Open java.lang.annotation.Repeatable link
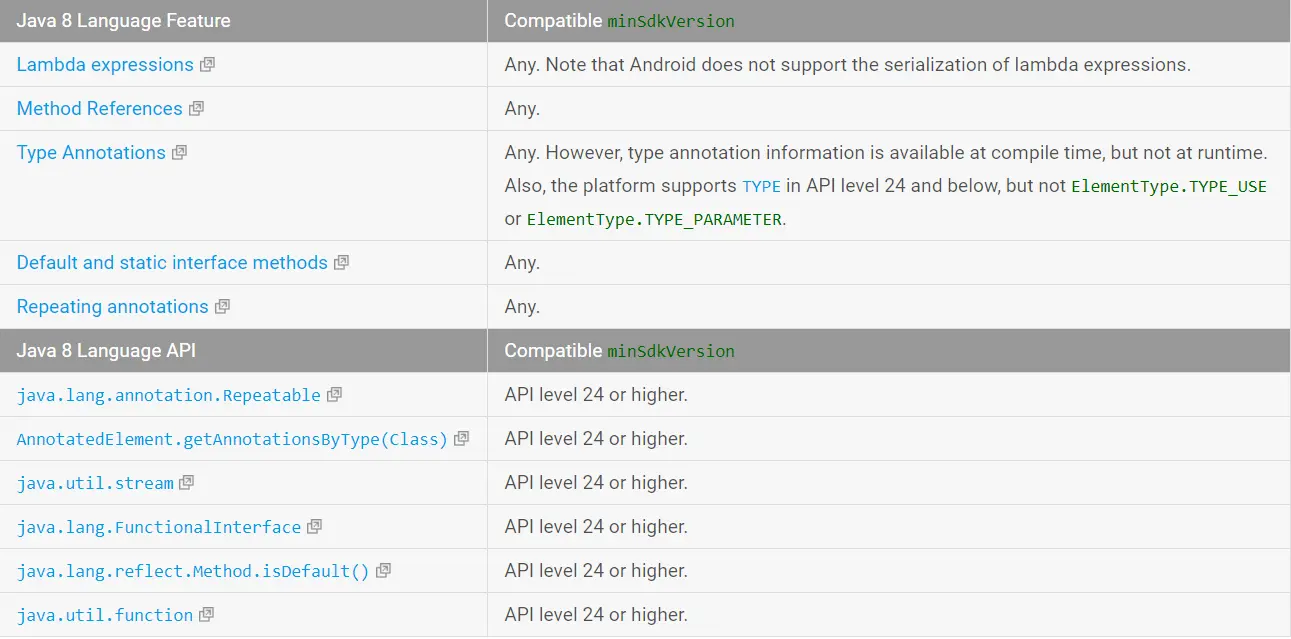This screenshot has height=639, width=1291. coord(168,395)
